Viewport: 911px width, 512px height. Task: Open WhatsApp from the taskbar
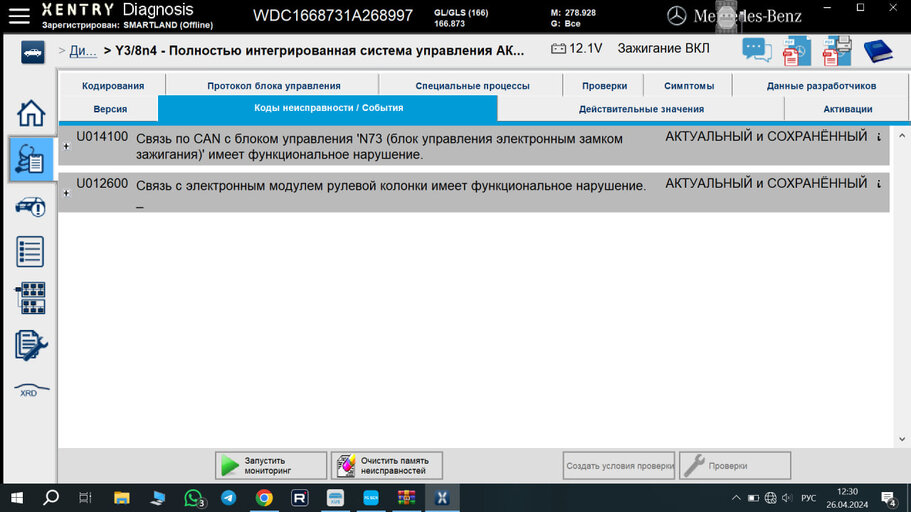click(x=193, y=498)
